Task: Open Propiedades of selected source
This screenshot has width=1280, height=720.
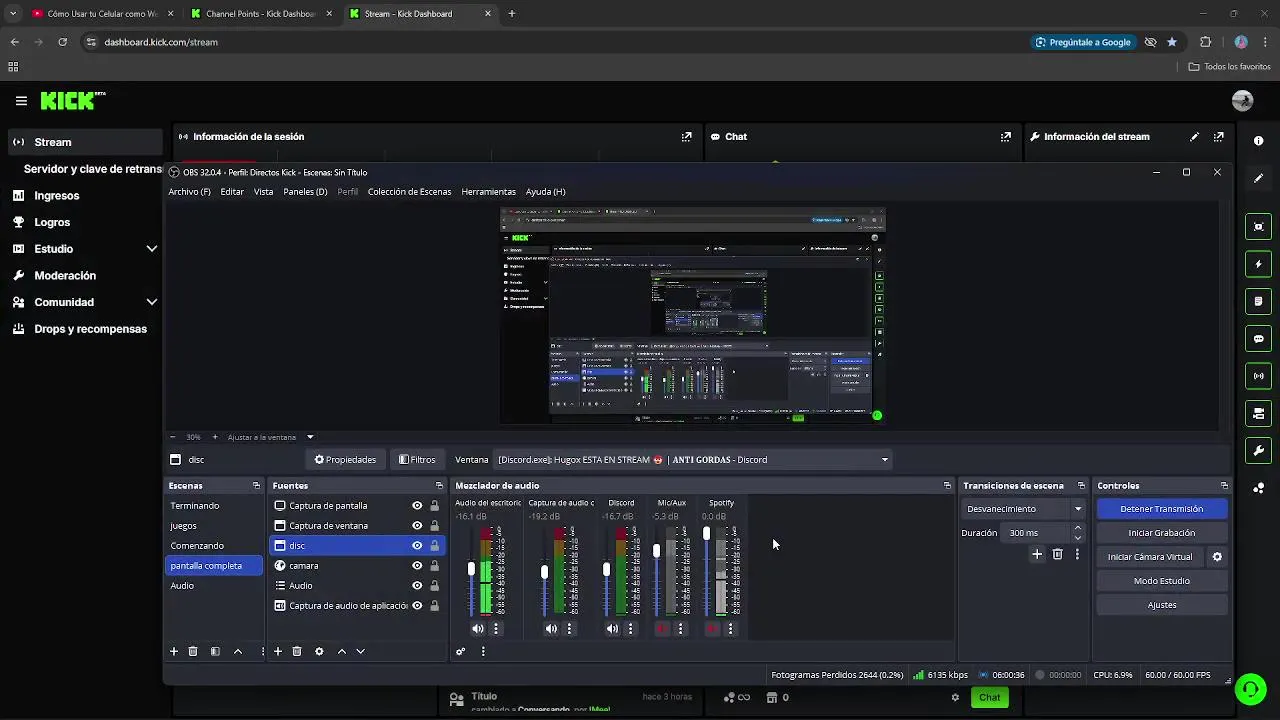Action: (x=346, y=460)
